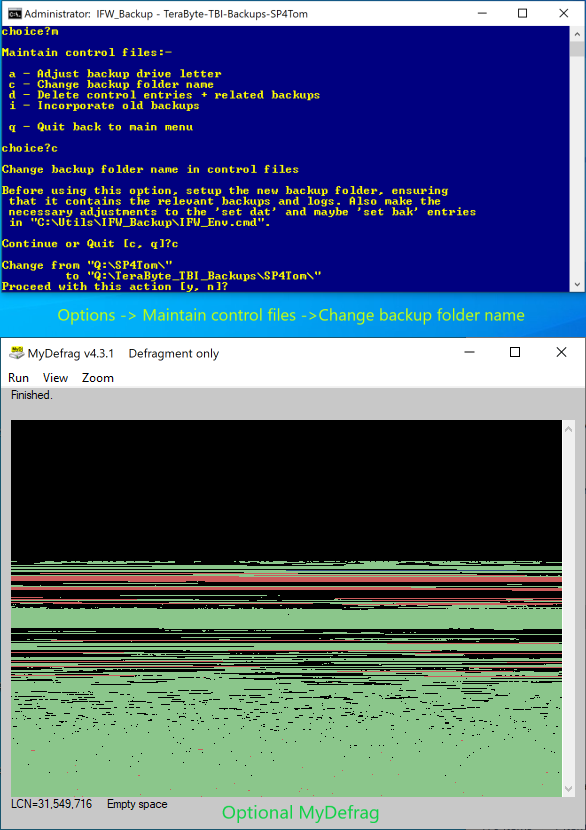Image resolution: width=586 pixels, height=830 pixels.
Task: Click the 'Proceed with this action [y, n]?' prompt
Action: tap(115, 286)
